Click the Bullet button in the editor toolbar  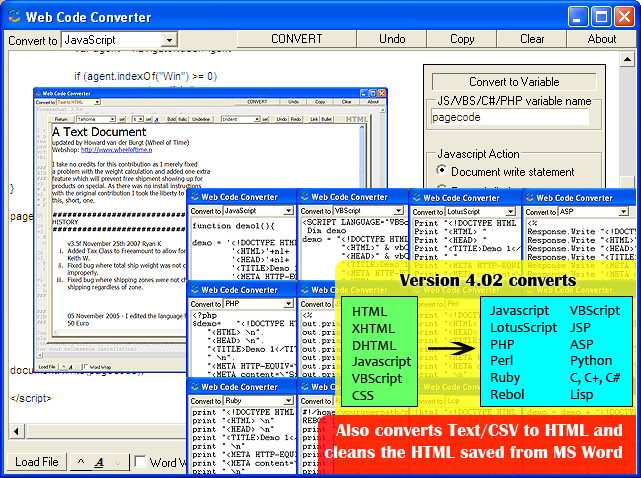[x=326, y=119]
